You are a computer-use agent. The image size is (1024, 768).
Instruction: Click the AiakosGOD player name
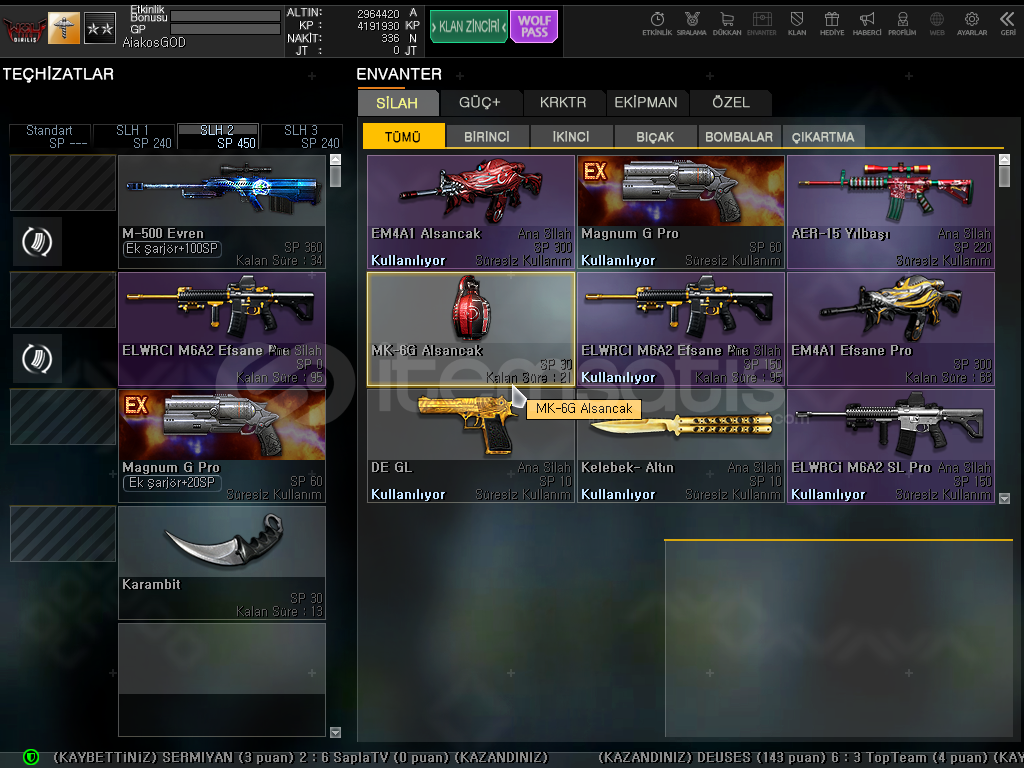154,43
